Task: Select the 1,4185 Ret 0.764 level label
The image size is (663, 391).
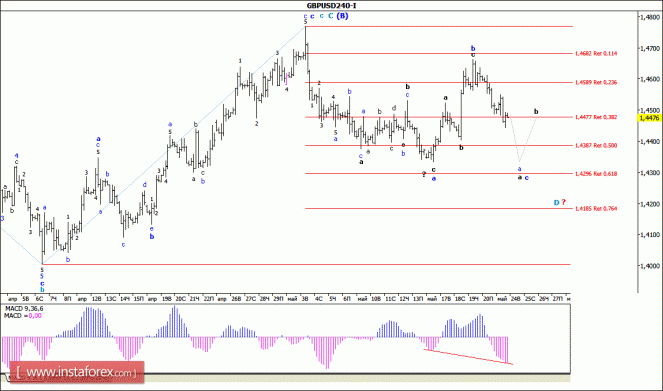Action: click(x=596, y=208)
